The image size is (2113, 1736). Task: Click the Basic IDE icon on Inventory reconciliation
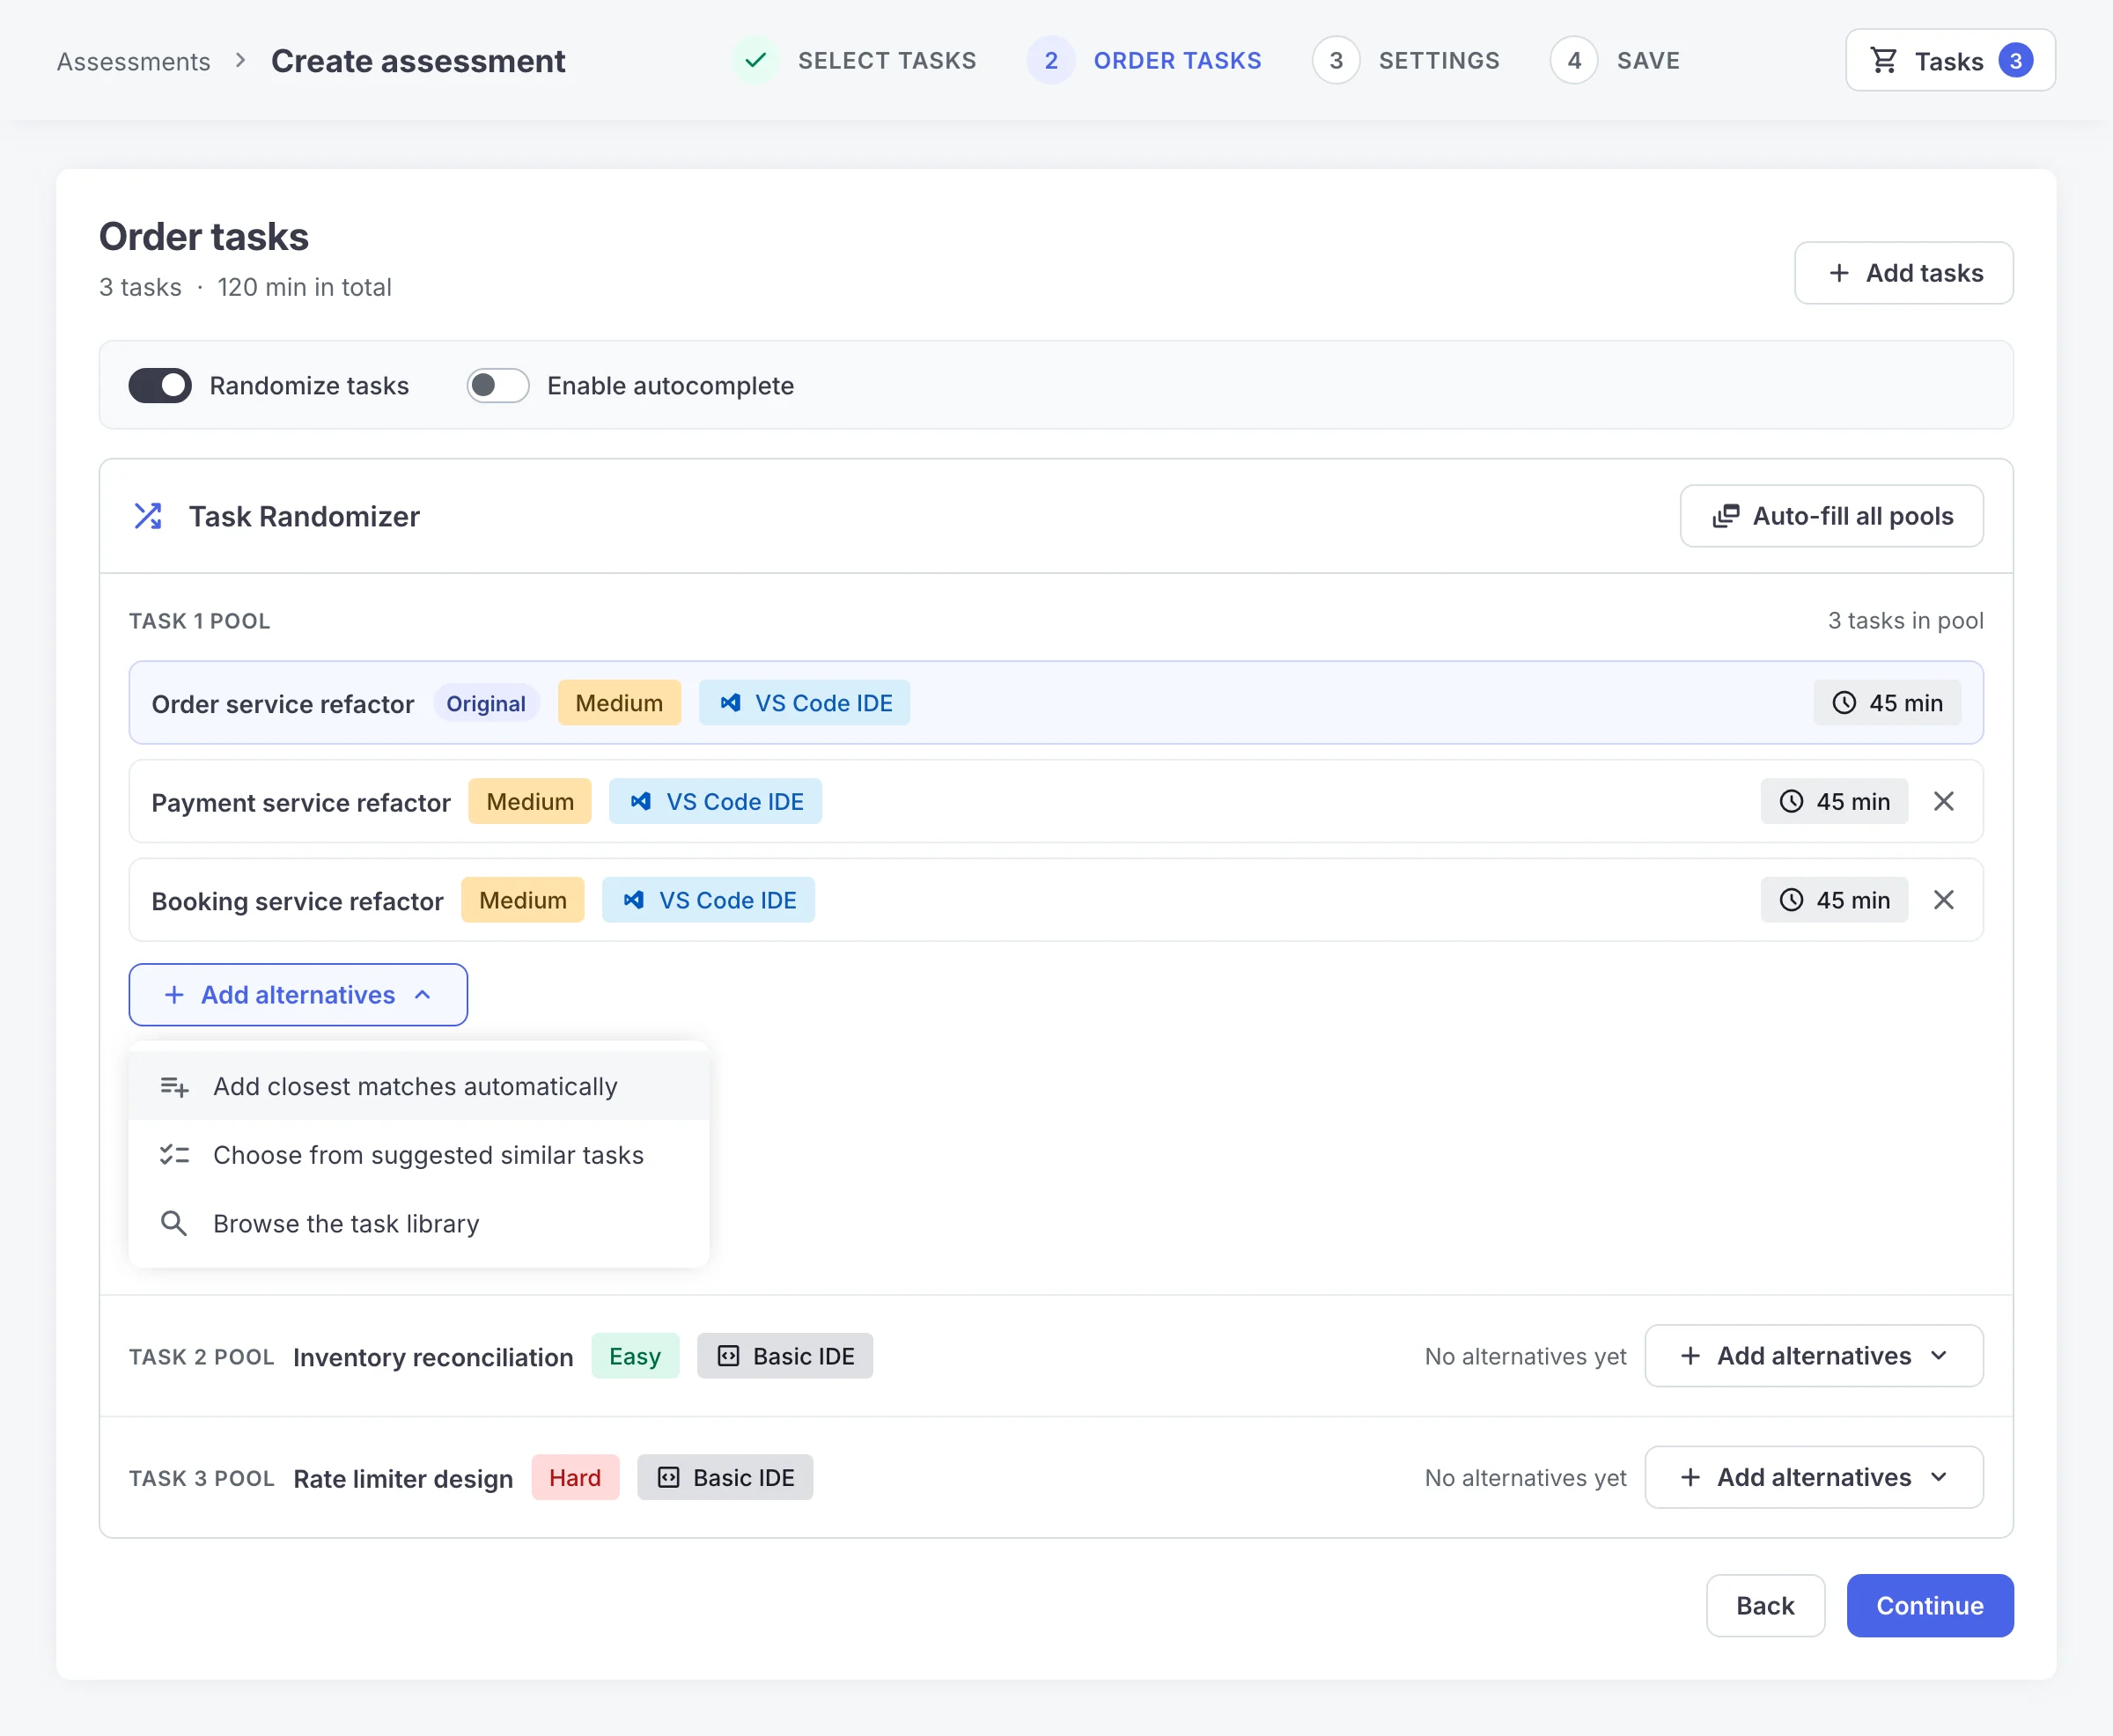[729, 1356]
